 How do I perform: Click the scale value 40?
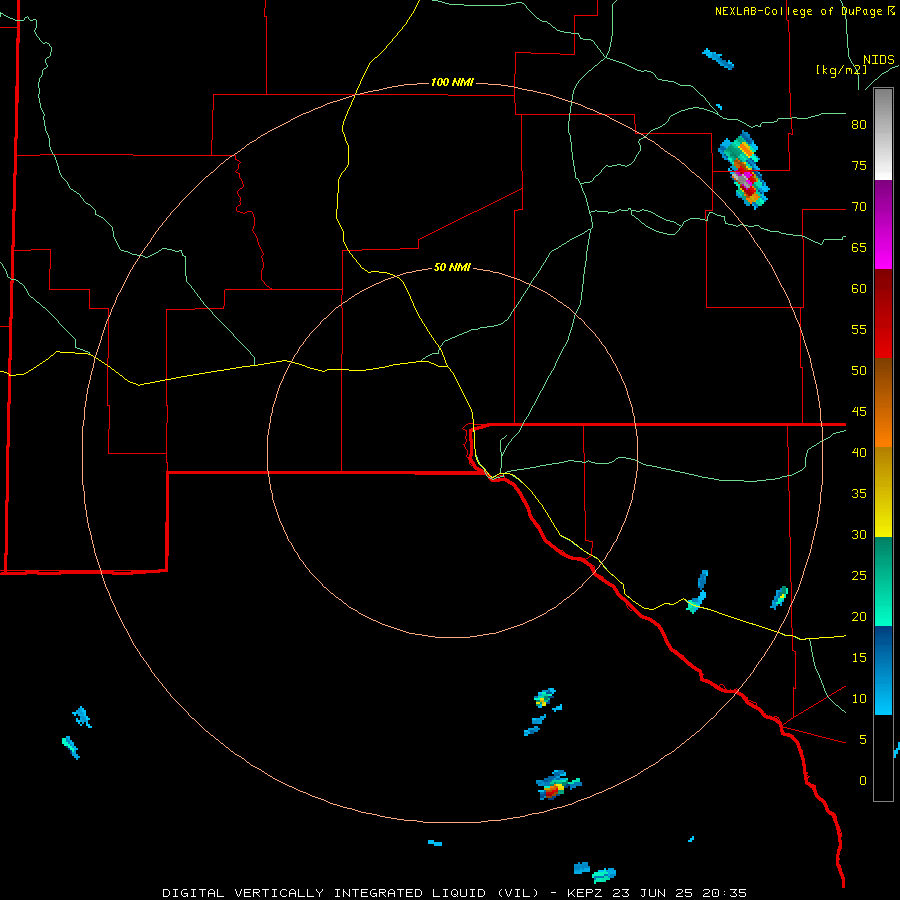click(x=859, y=453)
